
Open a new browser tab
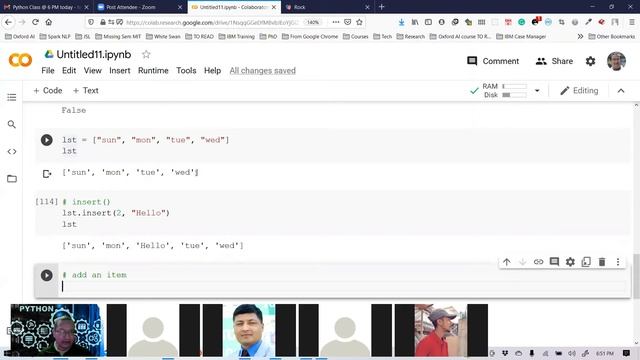point(381,7)
